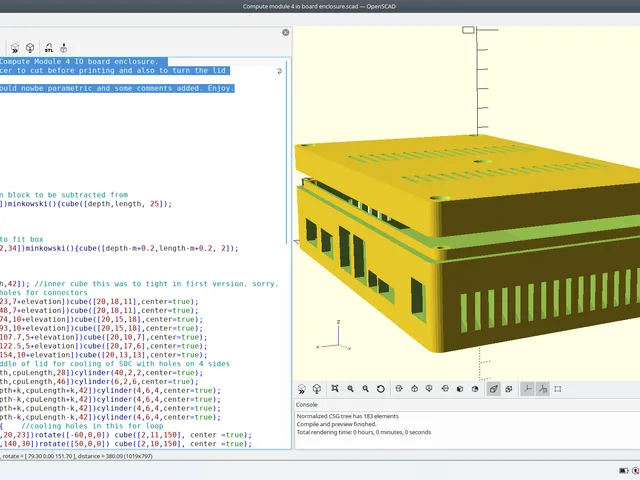Image resolution: width=640 pixels, height=480 pixels.
Task: Switch to the Right view
Action: pos(399,389)
